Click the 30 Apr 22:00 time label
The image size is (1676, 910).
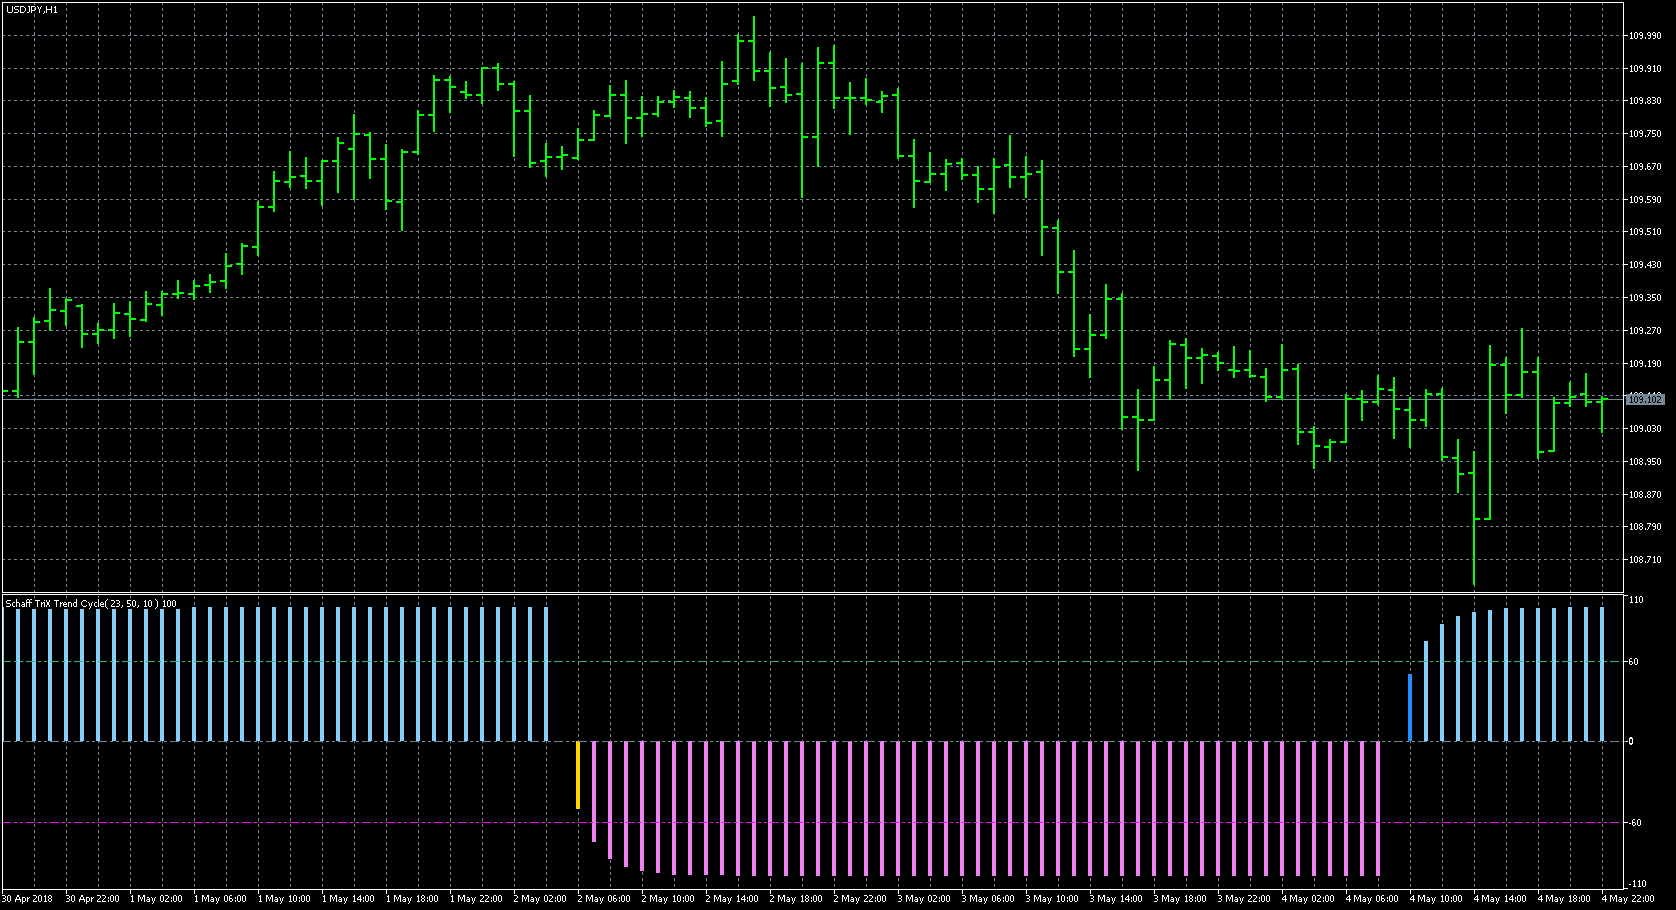click(x=92, y=899)
